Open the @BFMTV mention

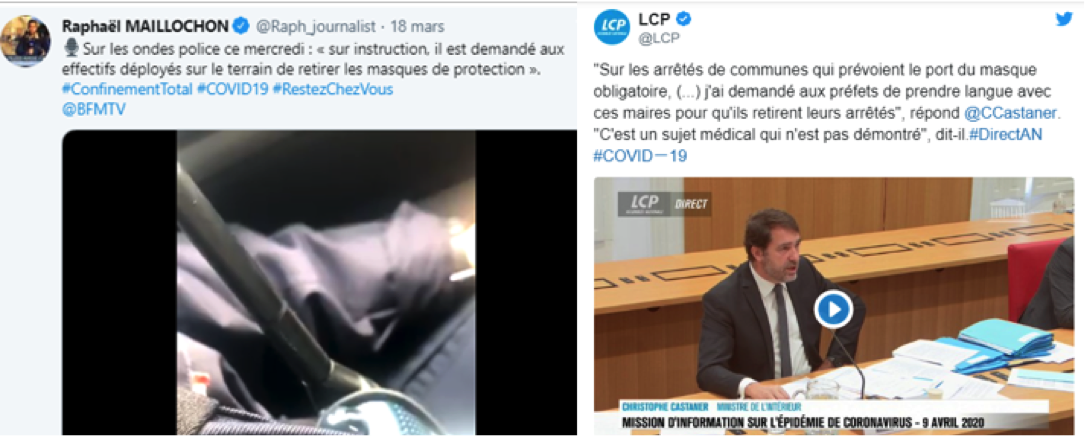click(94, 109)
